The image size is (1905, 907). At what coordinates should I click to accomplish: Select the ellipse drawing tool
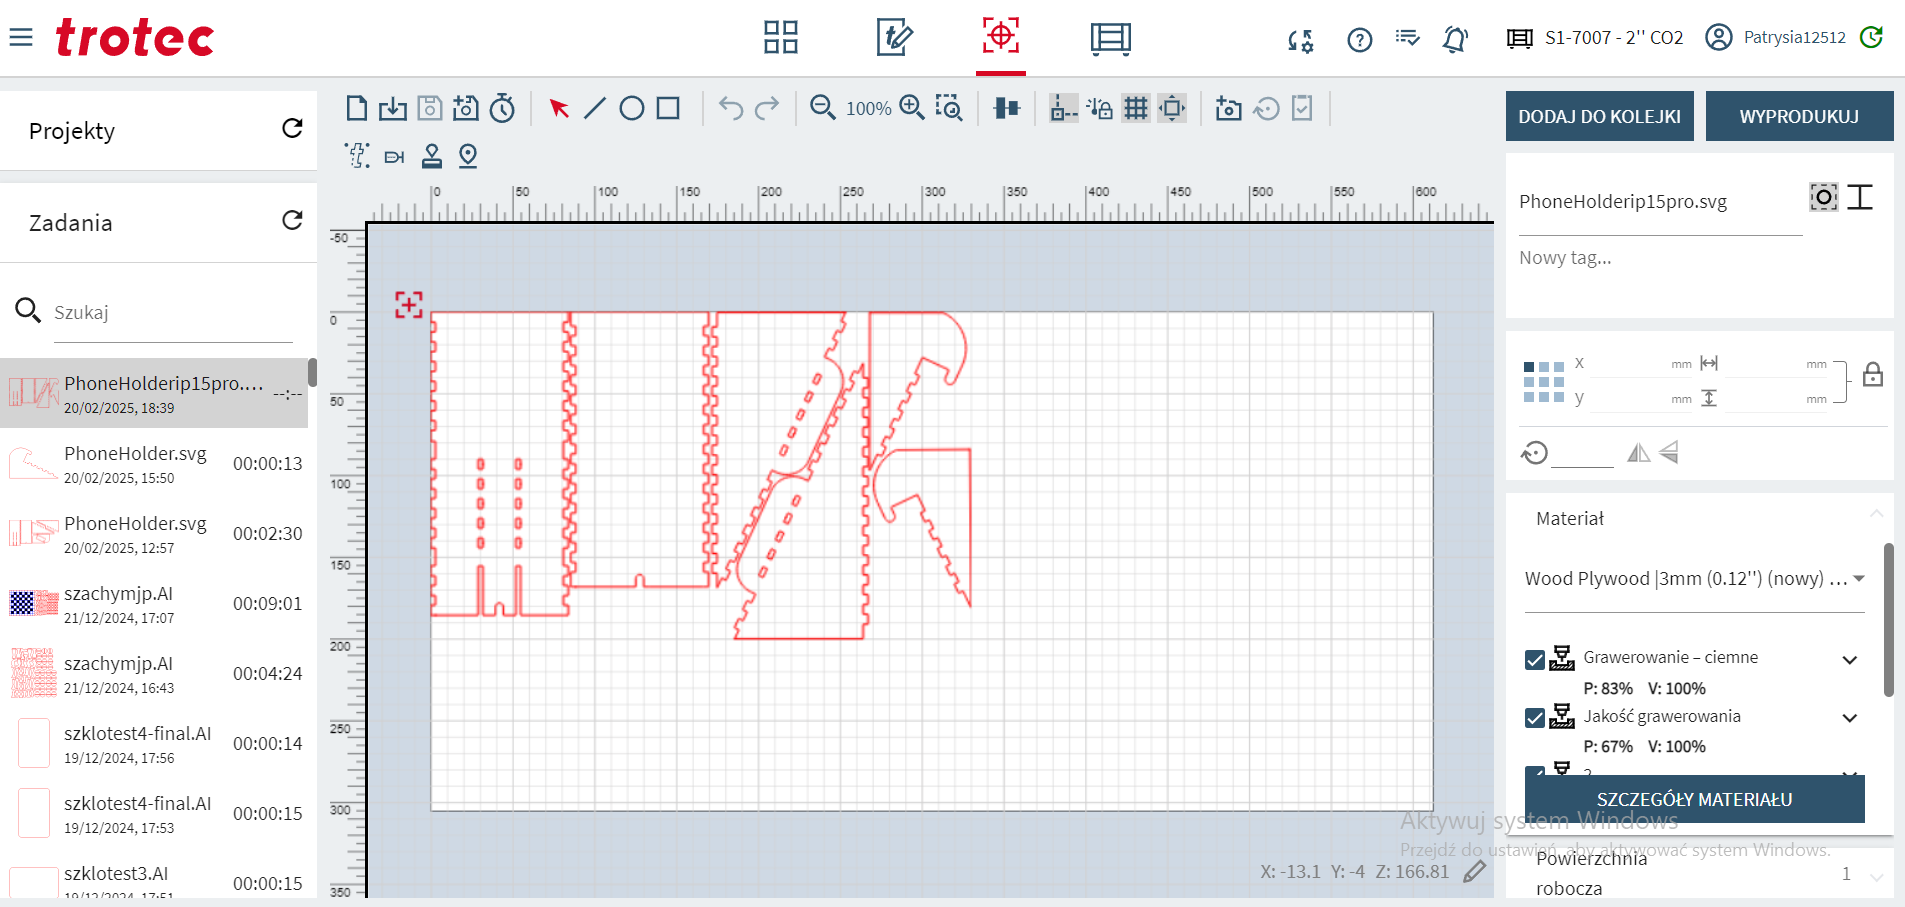tap(631, 108)
